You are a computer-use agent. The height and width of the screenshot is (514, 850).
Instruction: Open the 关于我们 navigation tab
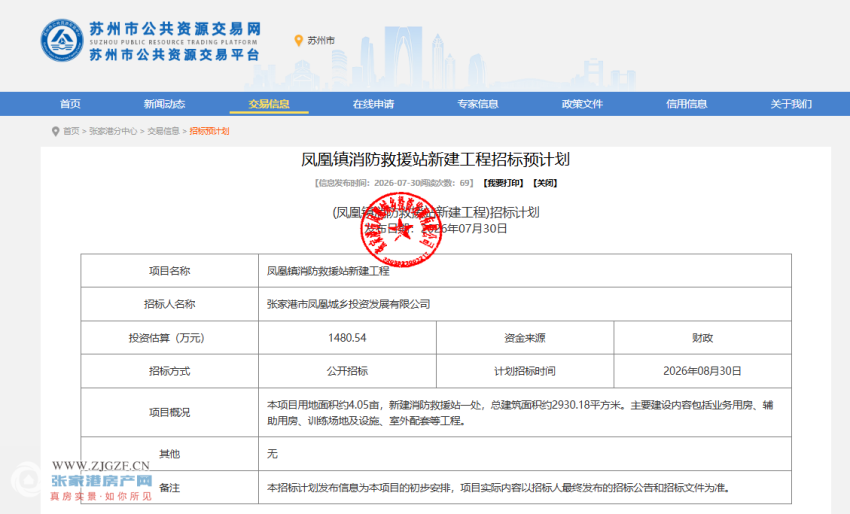[x=791, y=104]
